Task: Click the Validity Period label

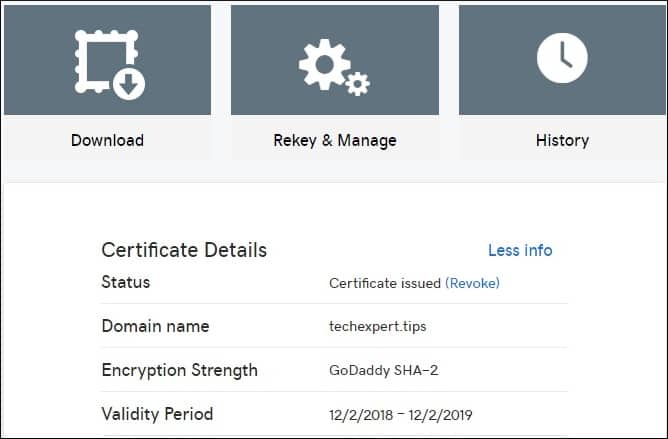Action: (x=157, y=414)
